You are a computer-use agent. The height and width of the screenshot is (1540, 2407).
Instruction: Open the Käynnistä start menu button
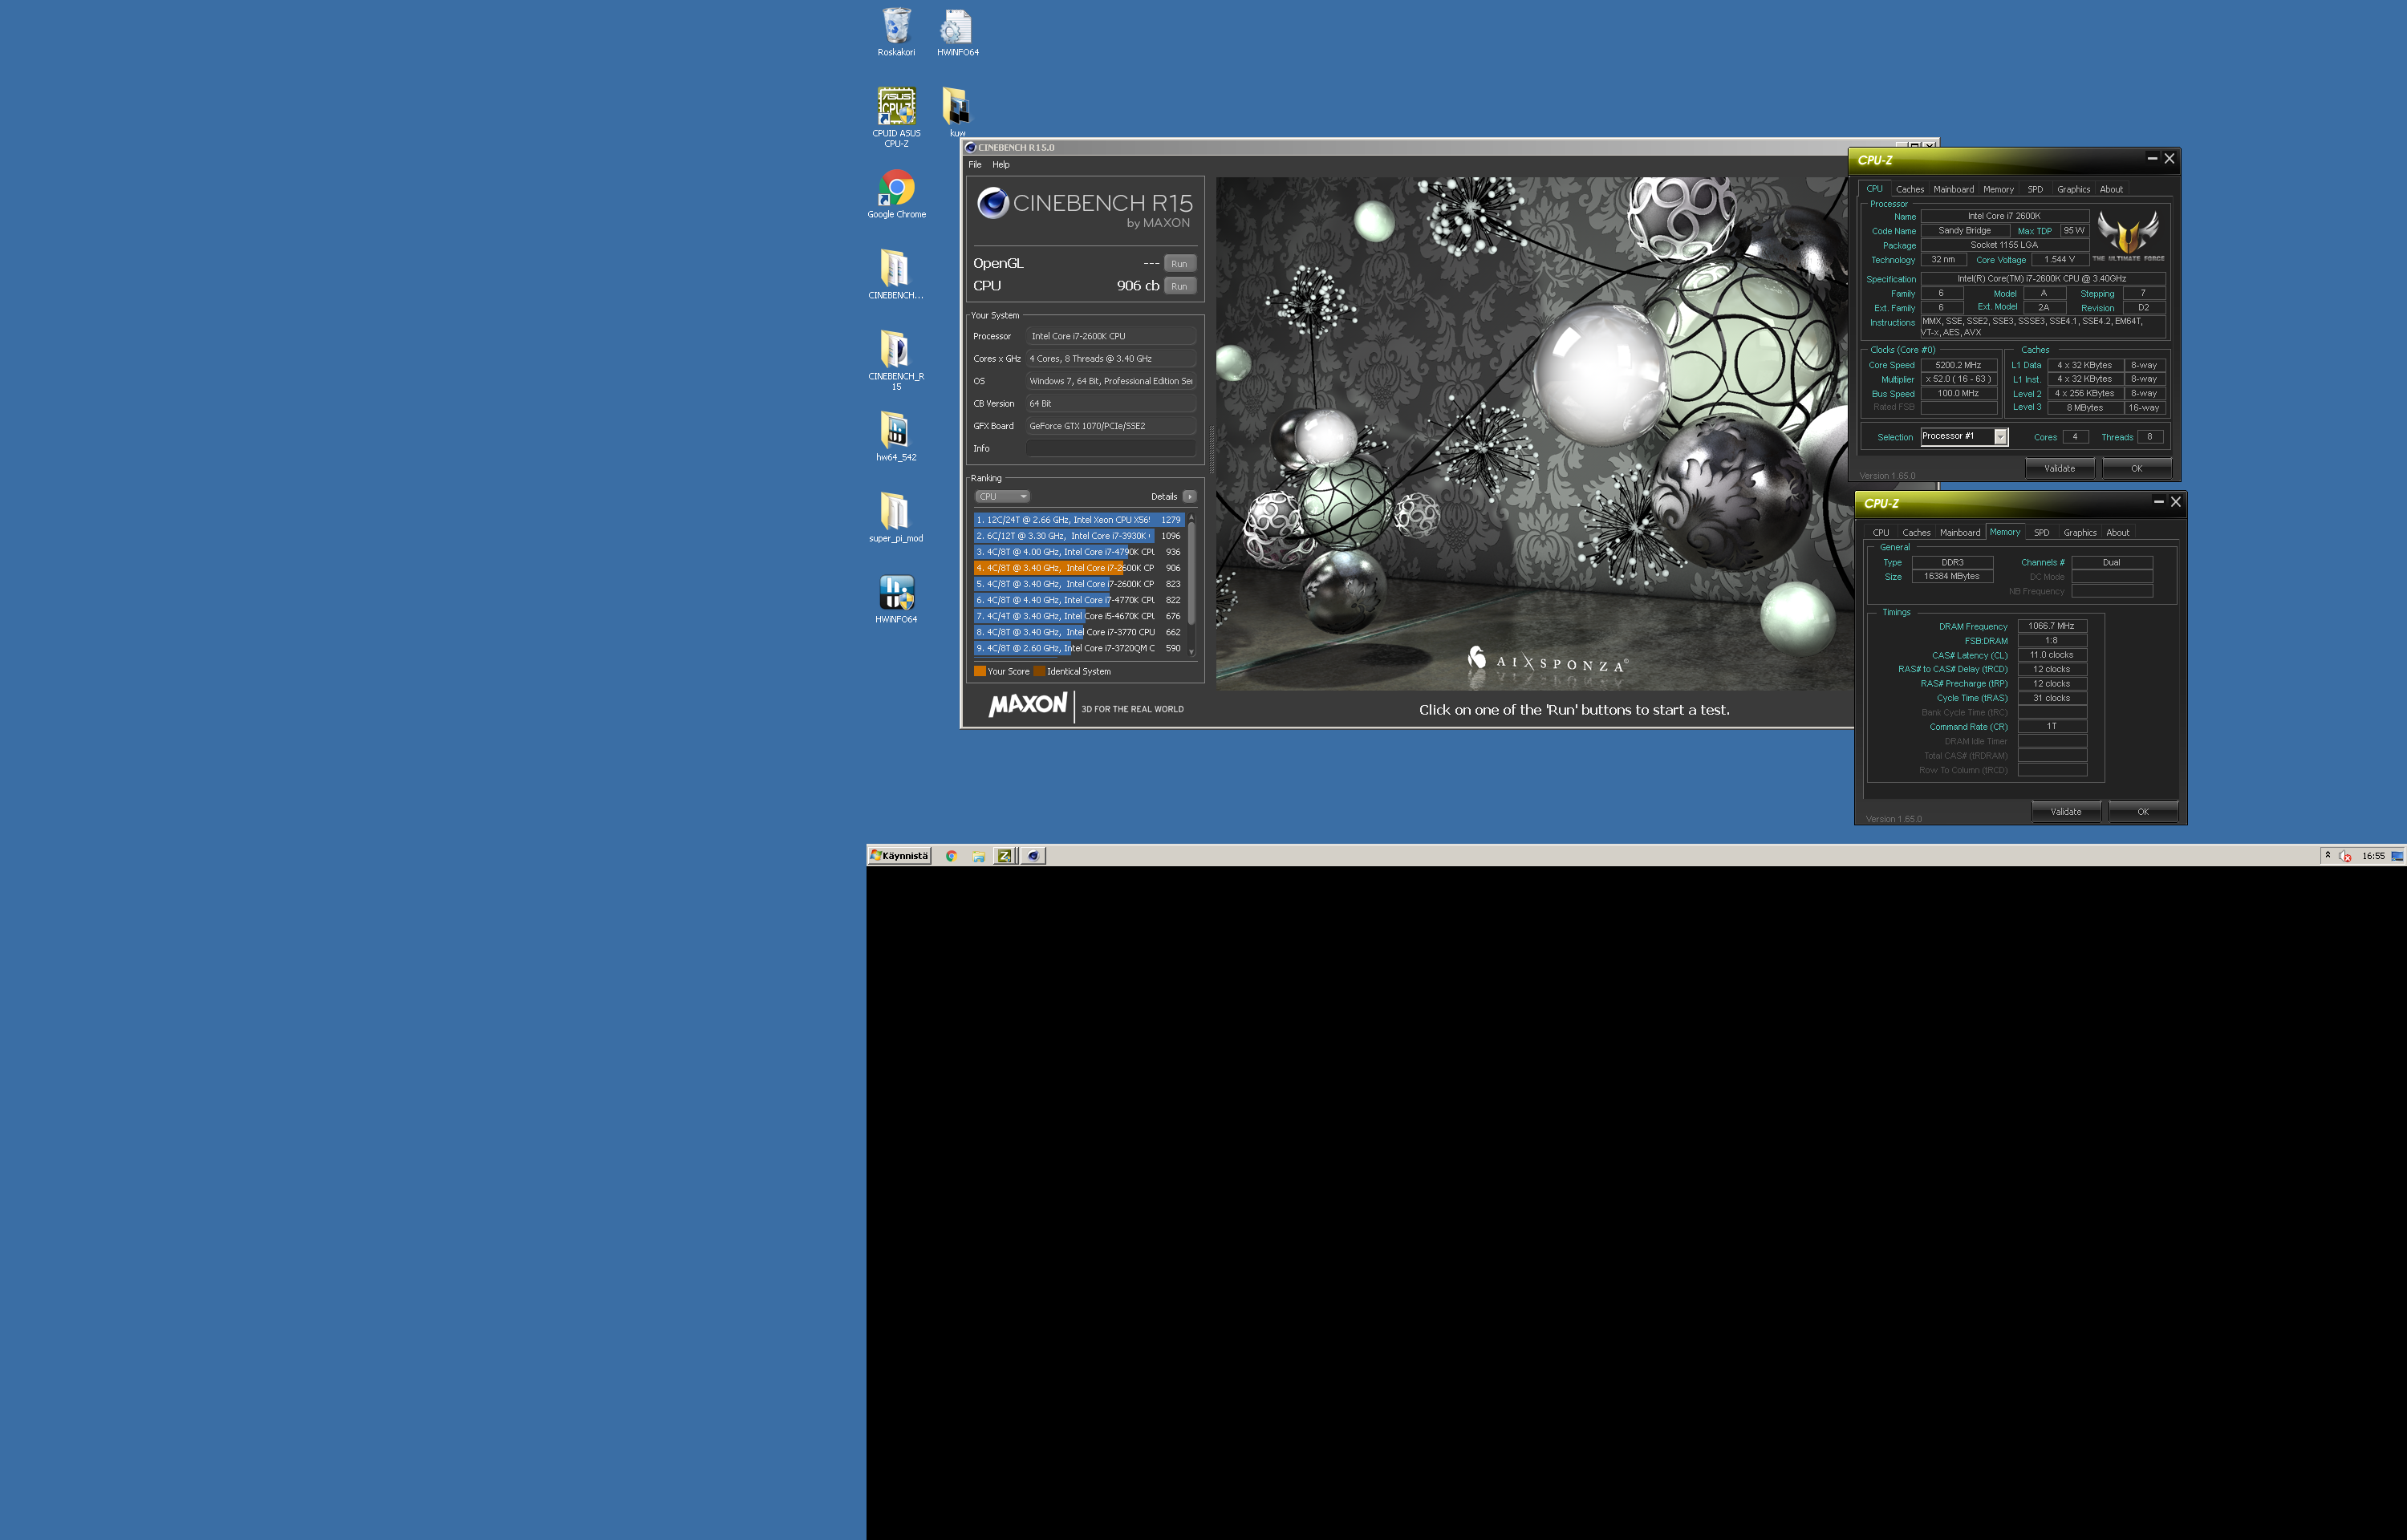pos(900,856)
